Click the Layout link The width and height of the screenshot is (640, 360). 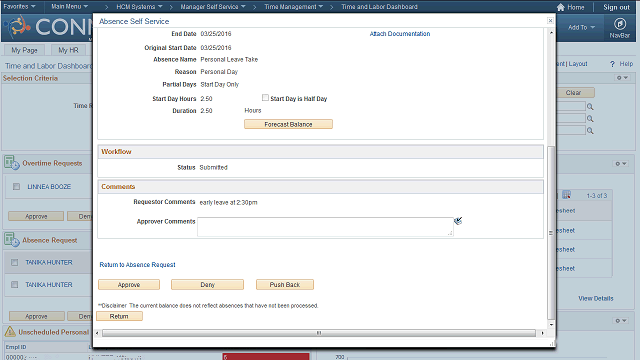[x=578, y=64]
